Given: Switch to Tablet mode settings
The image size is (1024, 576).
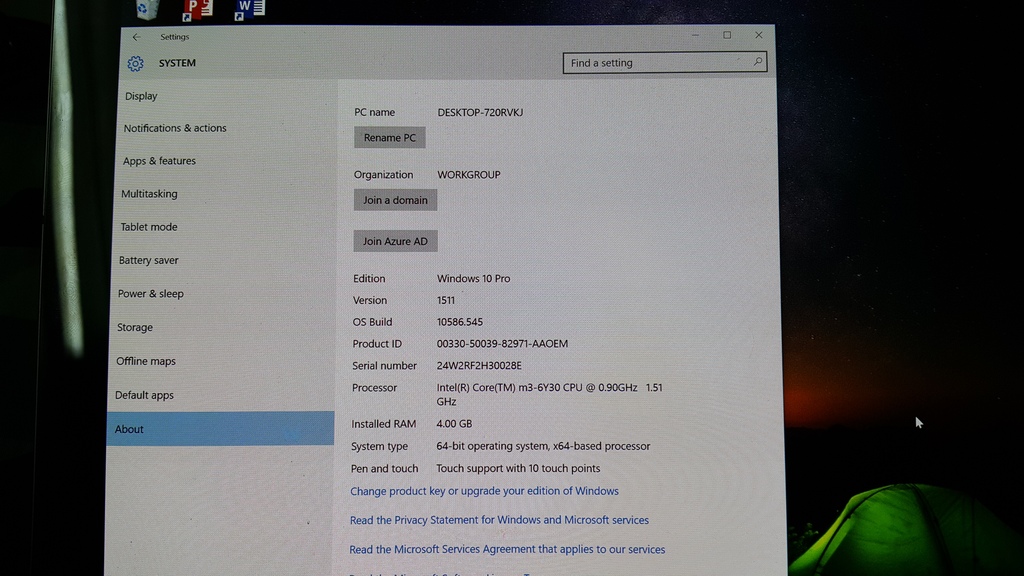Looking at the screenshot, I should (x=149, y=227).
